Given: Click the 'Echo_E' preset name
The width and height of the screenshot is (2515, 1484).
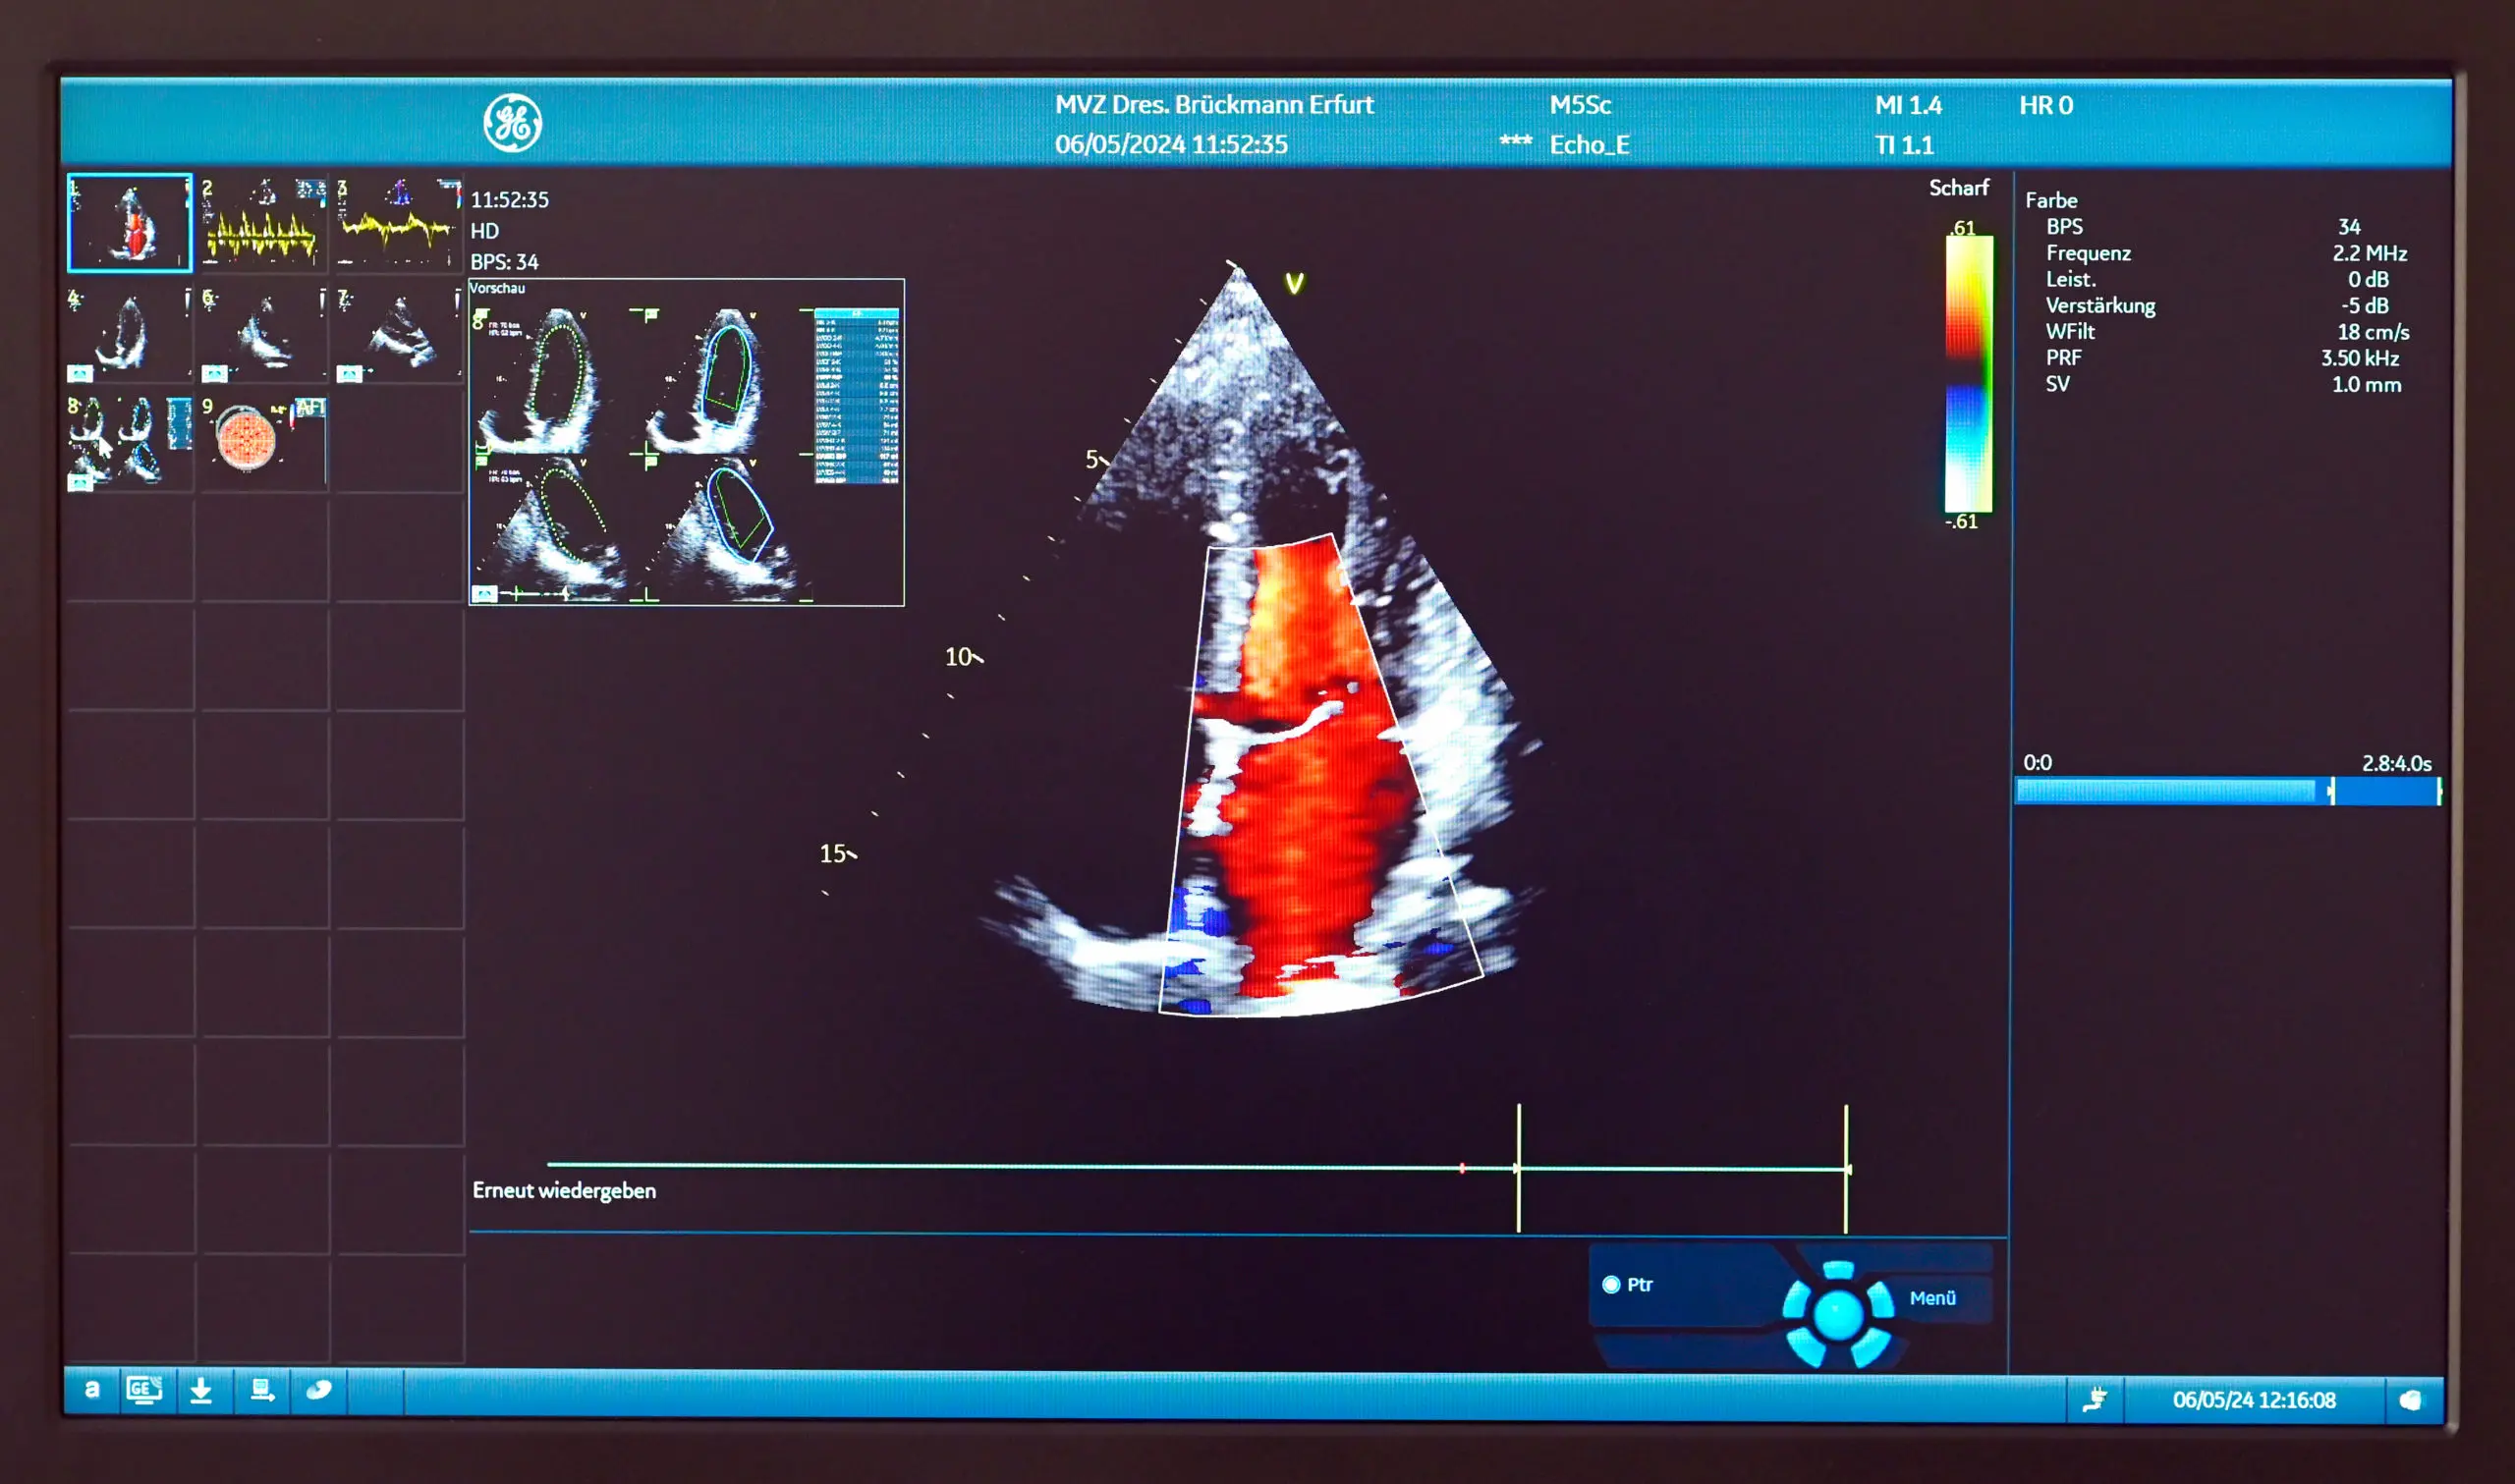Looking at the screenshot, I should tap(1589, 145).
